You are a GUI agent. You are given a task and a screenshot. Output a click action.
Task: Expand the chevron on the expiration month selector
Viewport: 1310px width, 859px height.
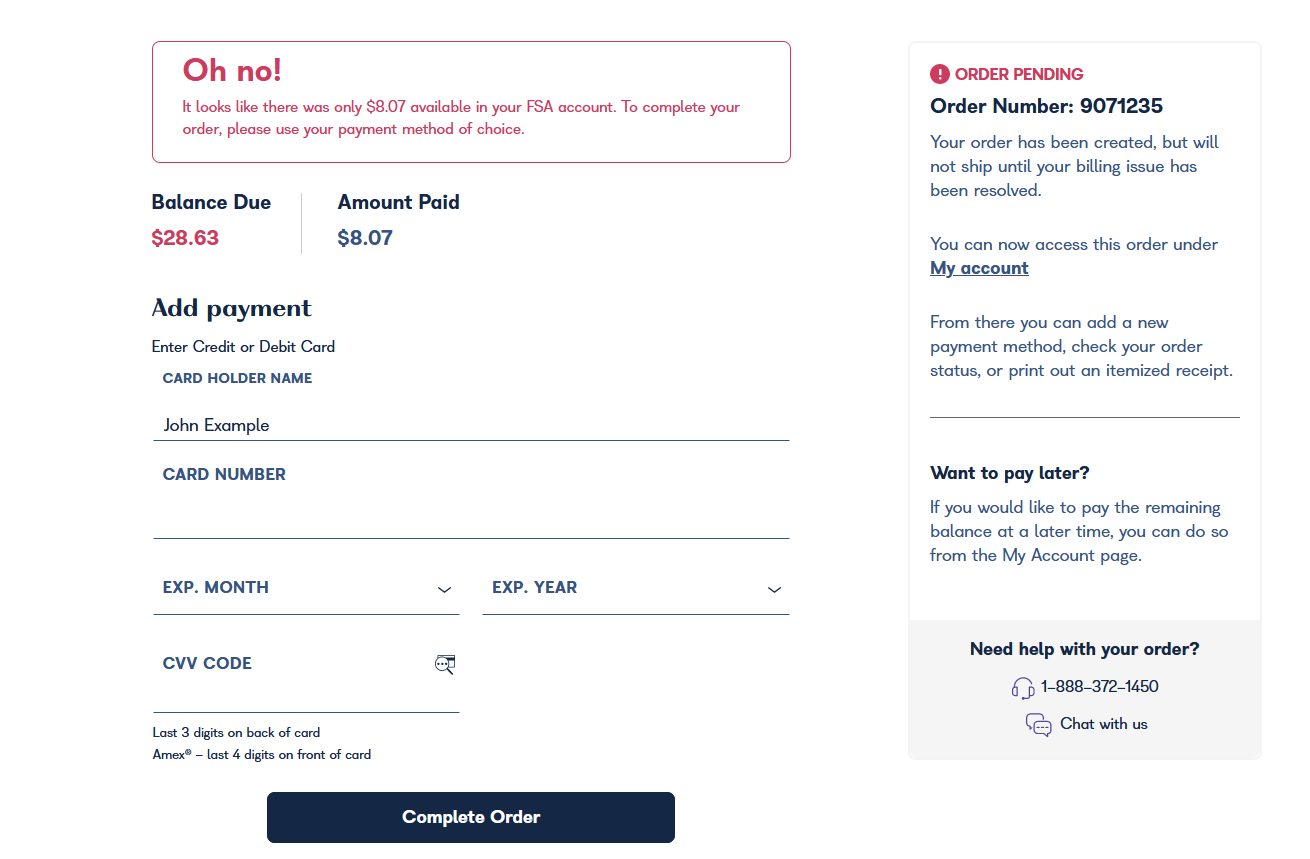[444, 590]
